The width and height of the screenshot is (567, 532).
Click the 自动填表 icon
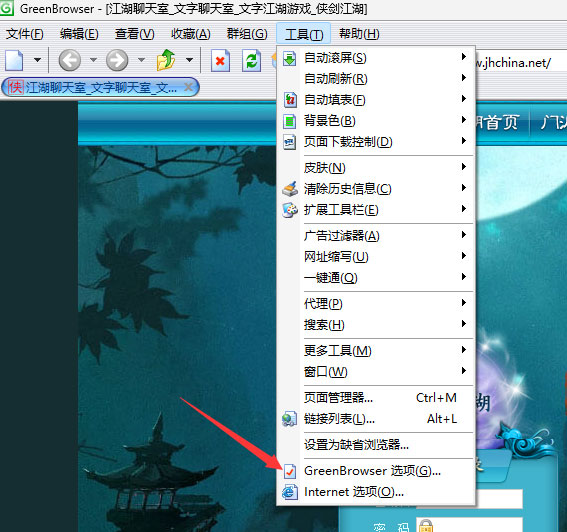pyautogui.click(x=290, y=99)
